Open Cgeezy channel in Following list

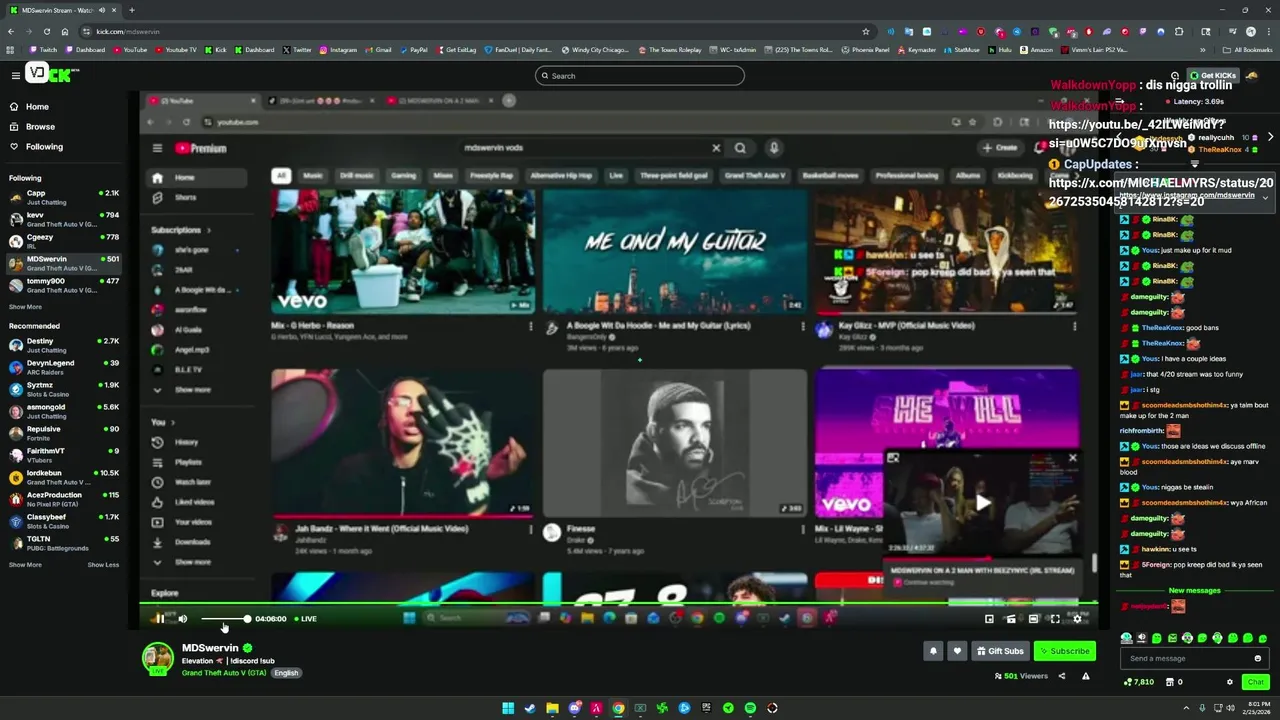pos(64,241)
